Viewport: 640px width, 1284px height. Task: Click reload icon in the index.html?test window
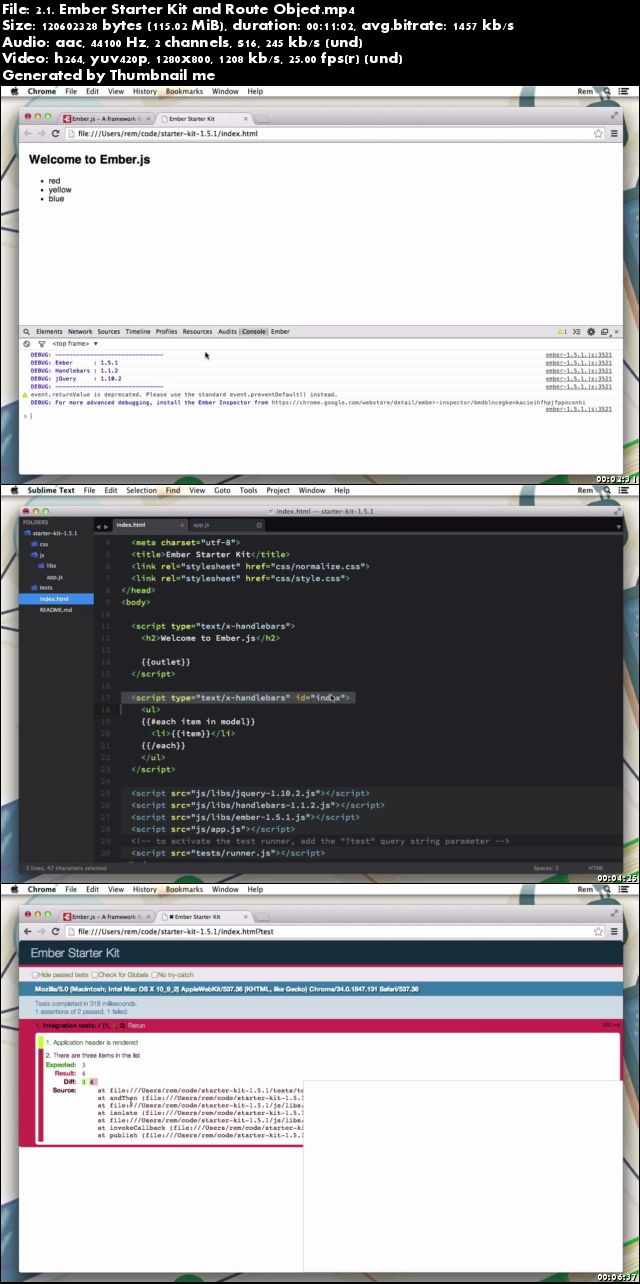point(55,932)
